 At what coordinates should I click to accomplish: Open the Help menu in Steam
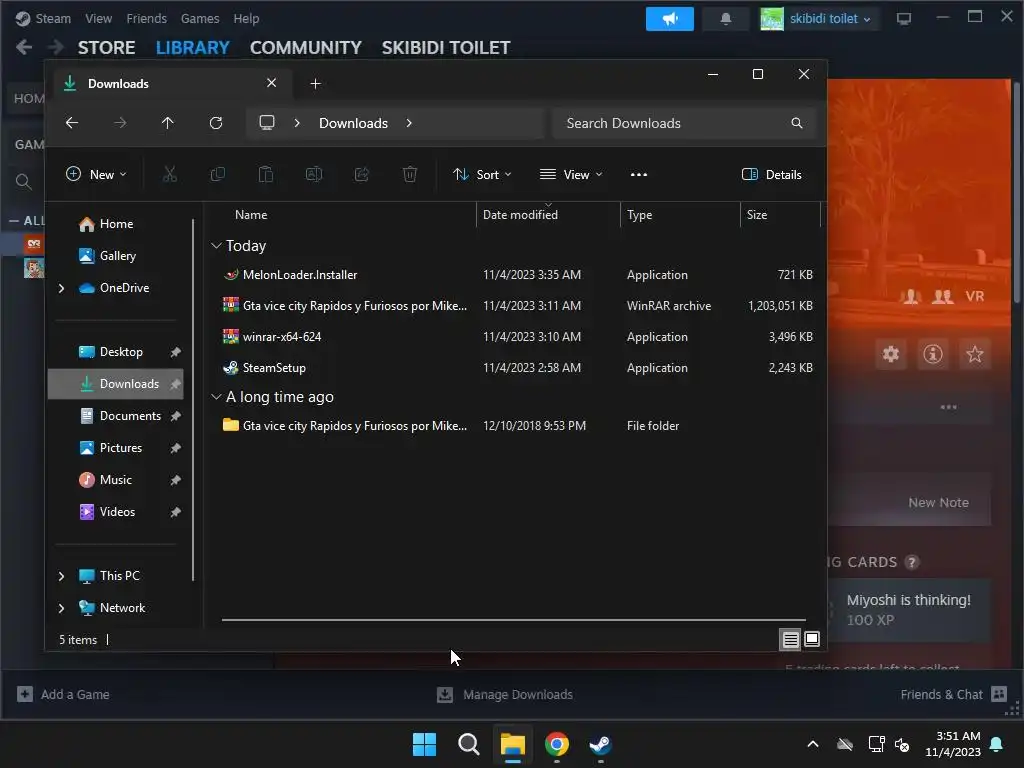click(246, 19)
